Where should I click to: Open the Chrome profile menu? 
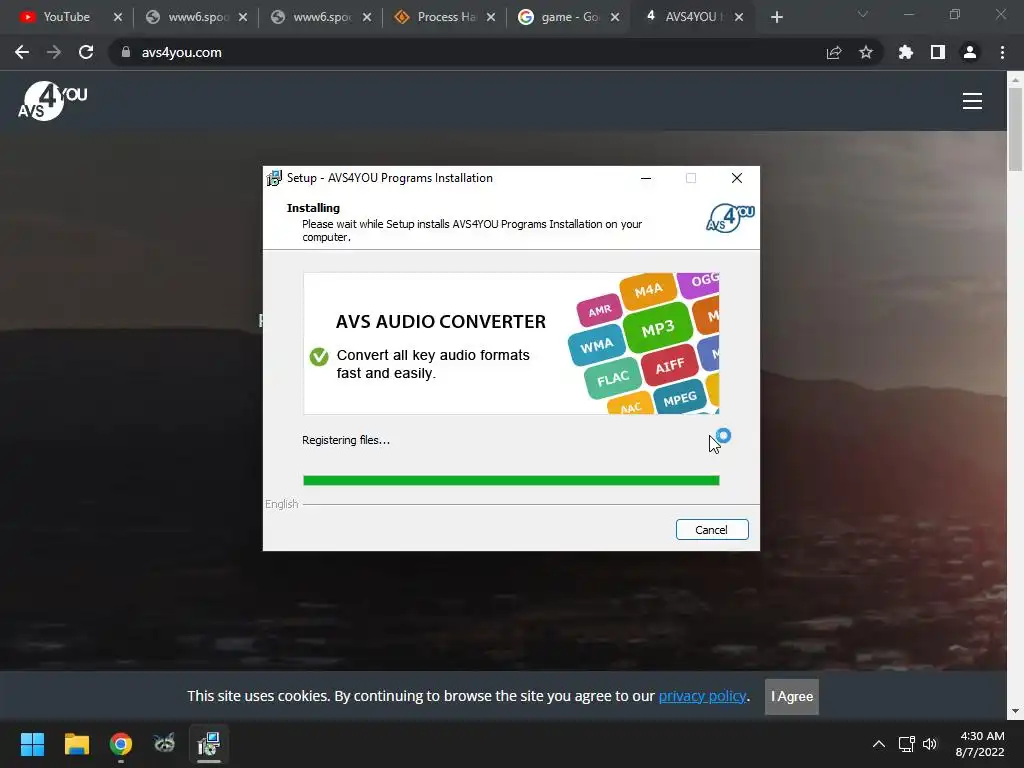point(970,52)
